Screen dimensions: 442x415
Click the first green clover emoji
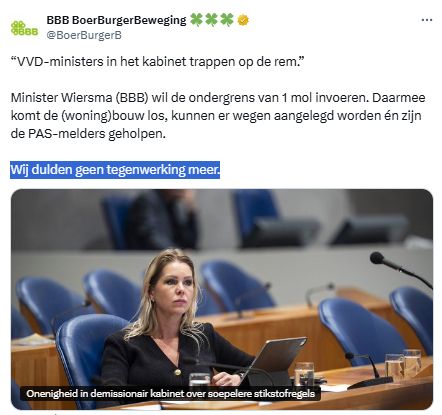(x=196, y=20)
